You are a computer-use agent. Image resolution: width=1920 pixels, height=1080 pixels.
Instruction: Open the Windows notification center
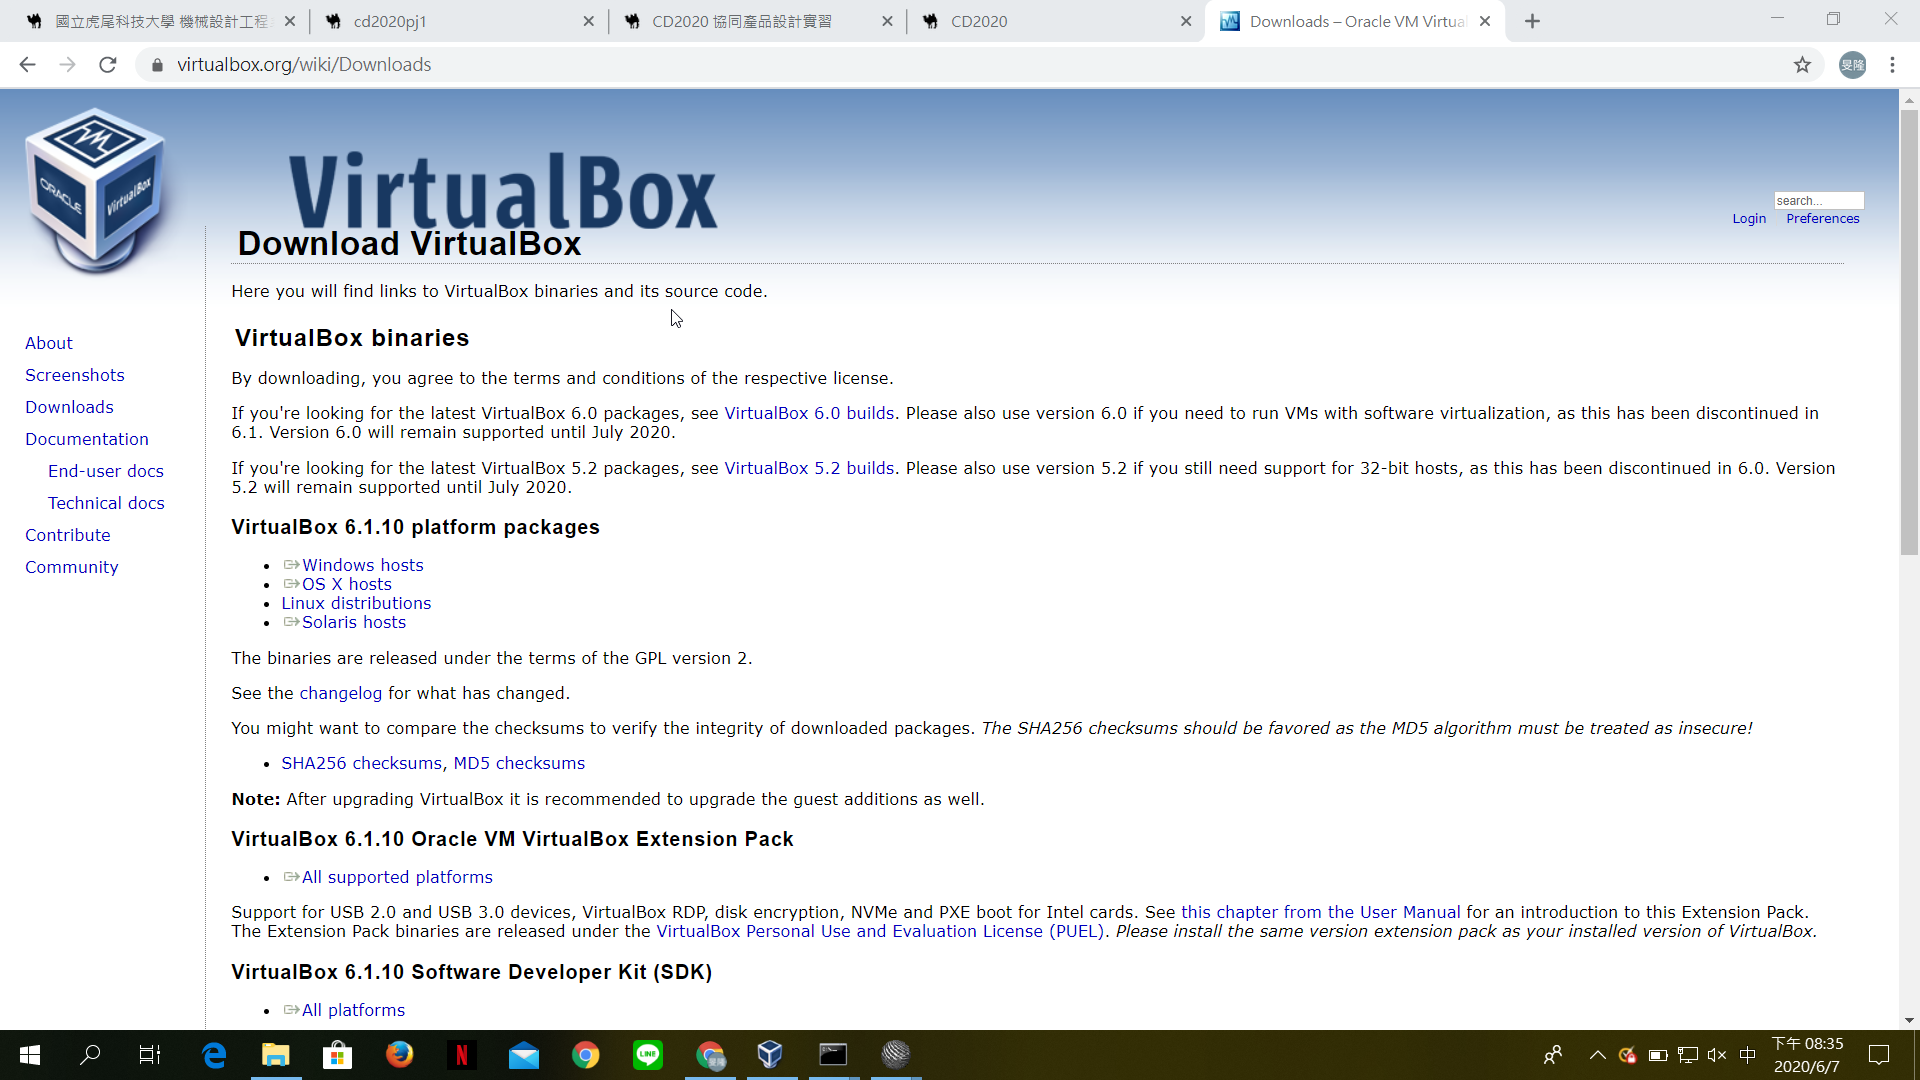click(x=1879, y=1055)
